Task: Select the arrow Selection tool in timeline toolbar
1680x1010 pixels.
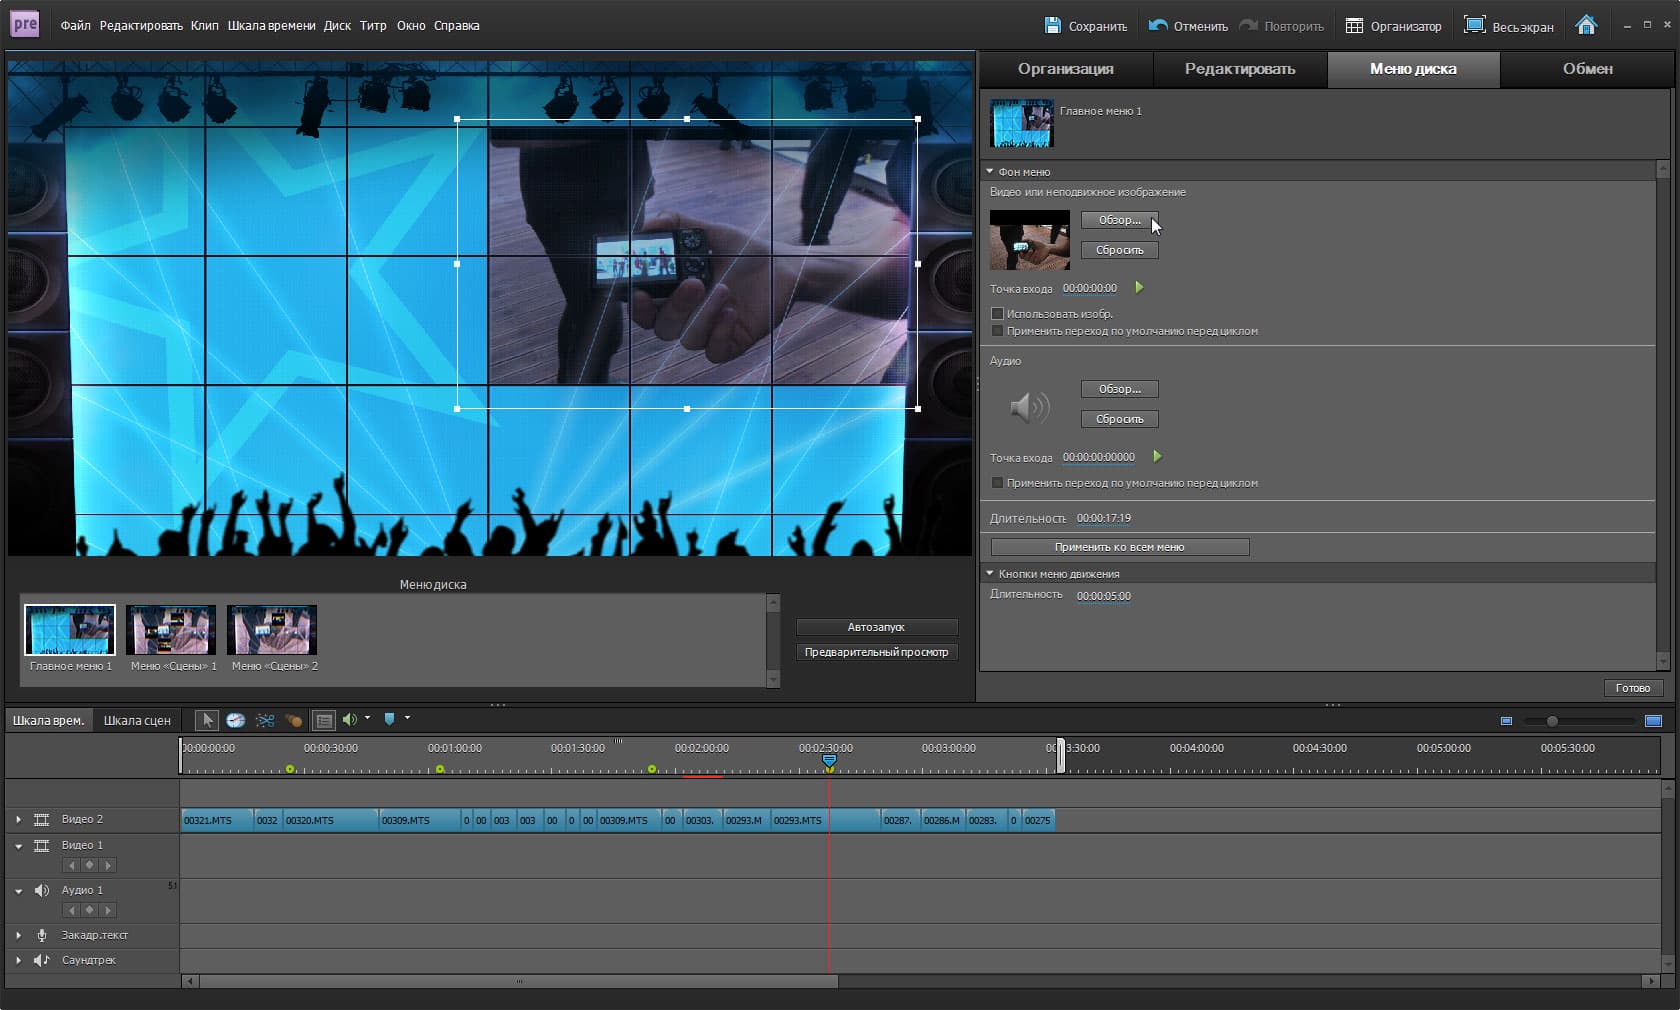Action: [x=207, y=720]
